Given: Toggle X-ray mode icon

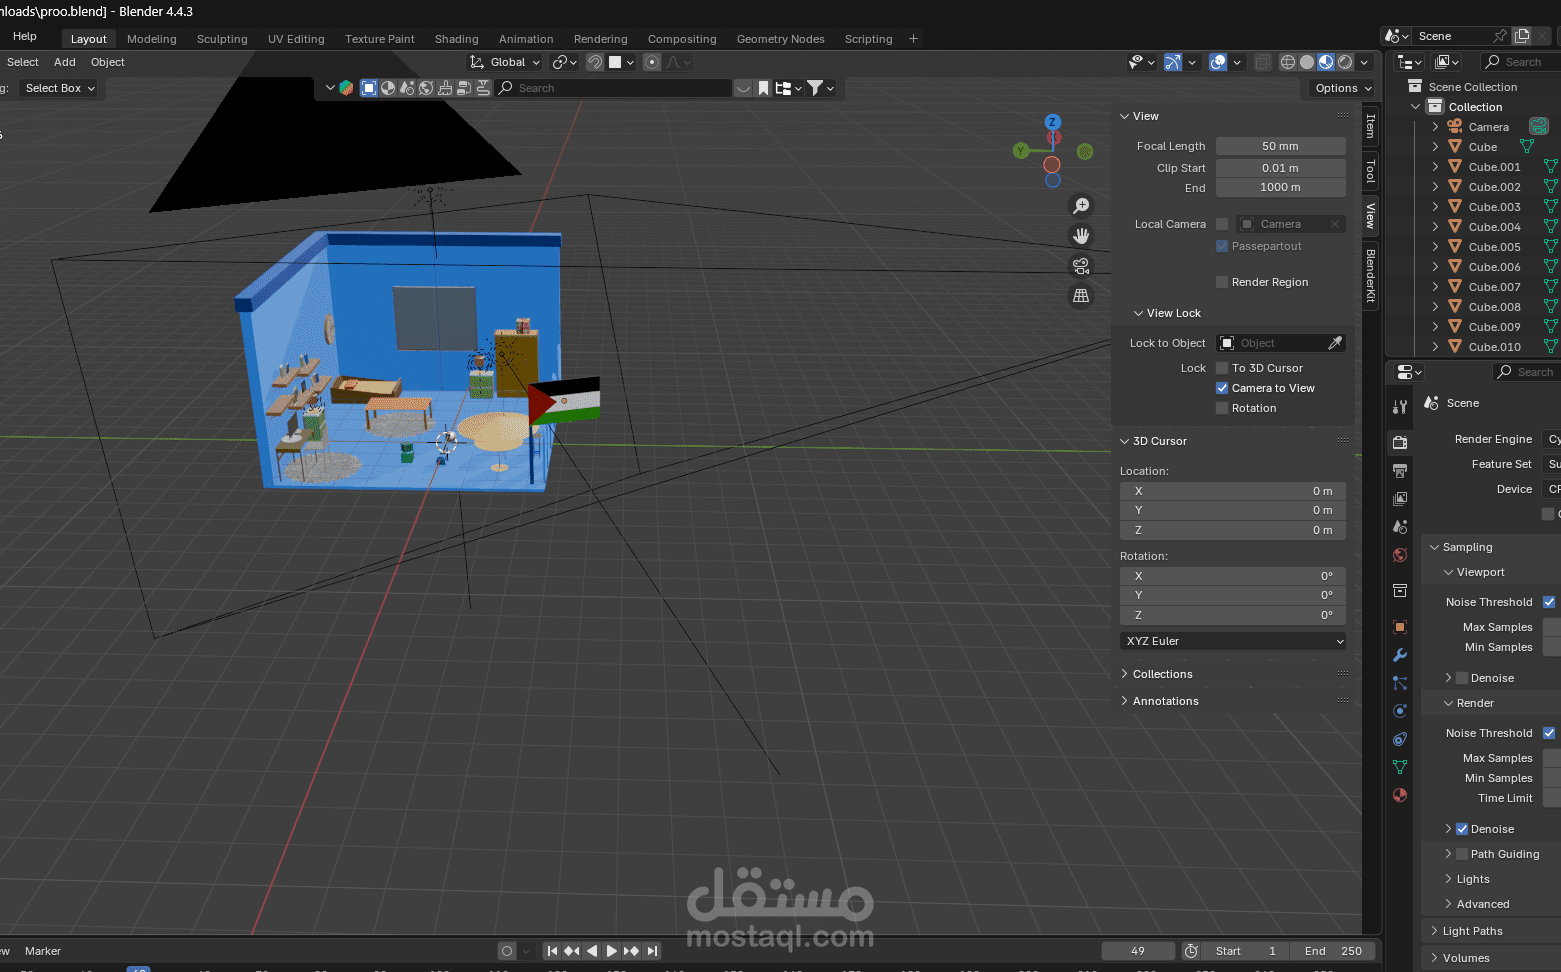Looking at the screenshot, I should pyautogui.click(x=1263, y=62).
